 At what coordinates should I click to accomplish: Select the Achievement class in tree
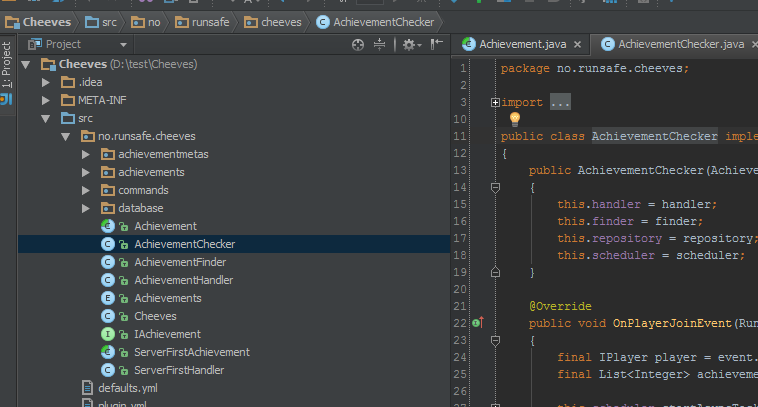point(165,226)
